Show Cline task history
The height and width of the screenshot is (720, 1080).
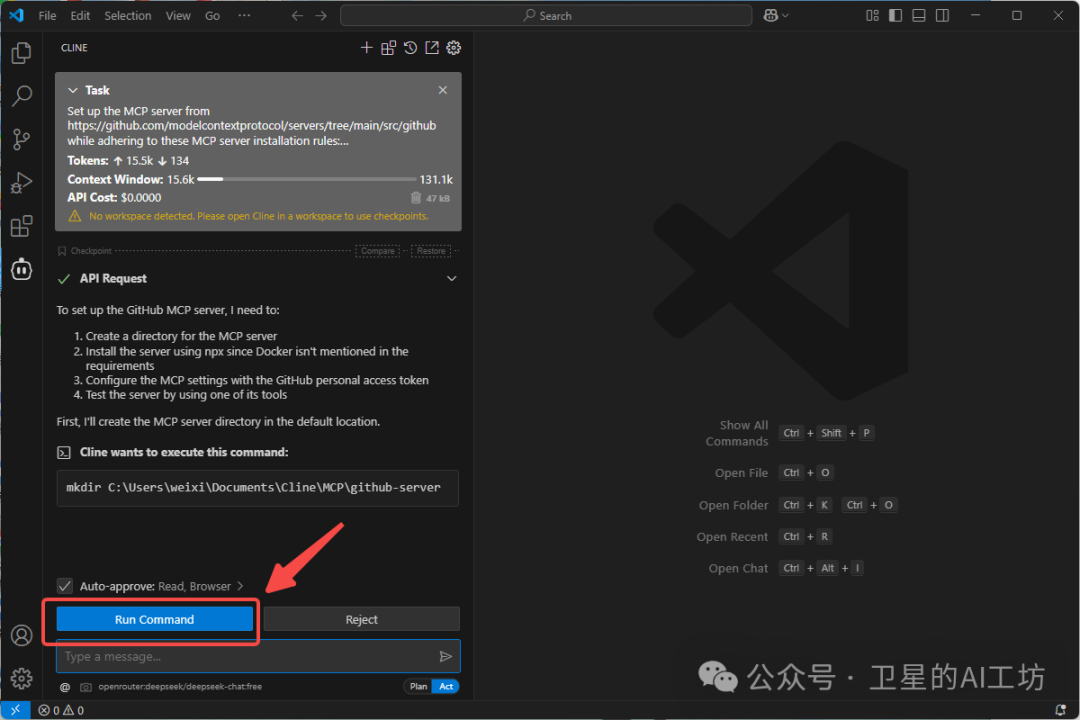[x=410, y=47]
